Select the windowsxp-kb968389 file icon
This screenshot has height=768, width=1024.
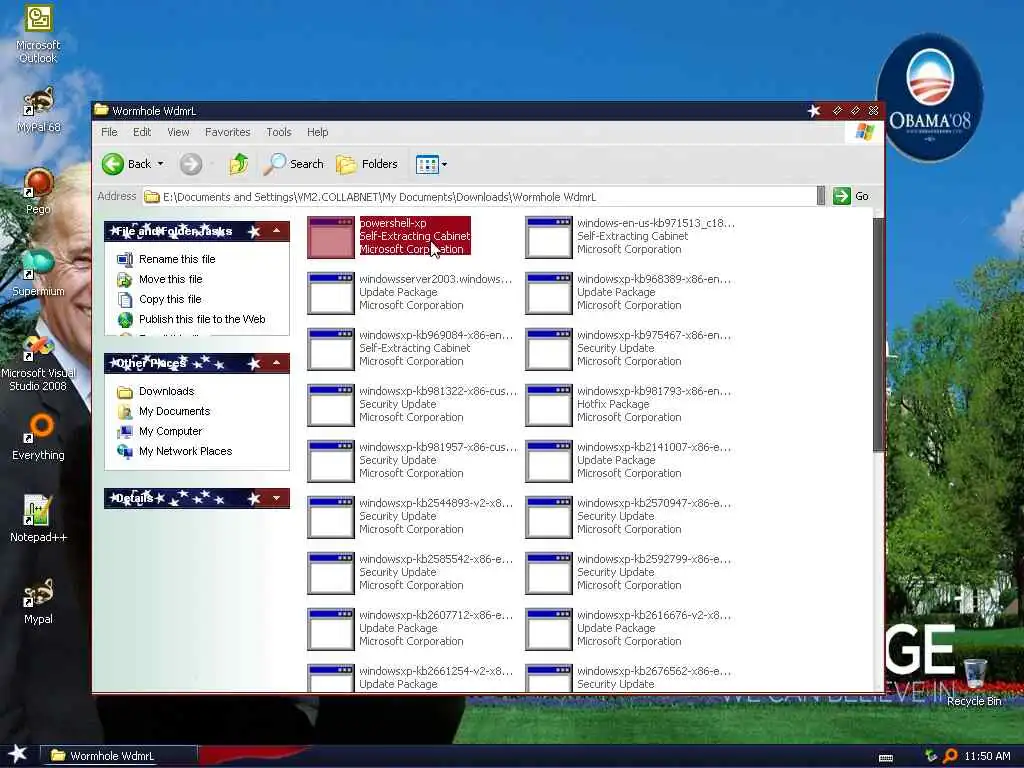point(549,293)
